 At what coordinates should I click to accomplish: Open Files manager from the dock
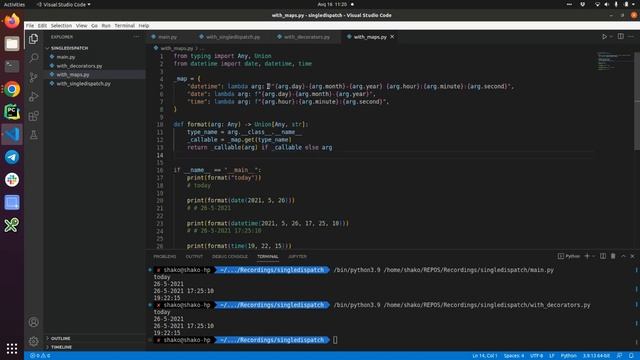(12, 44)
